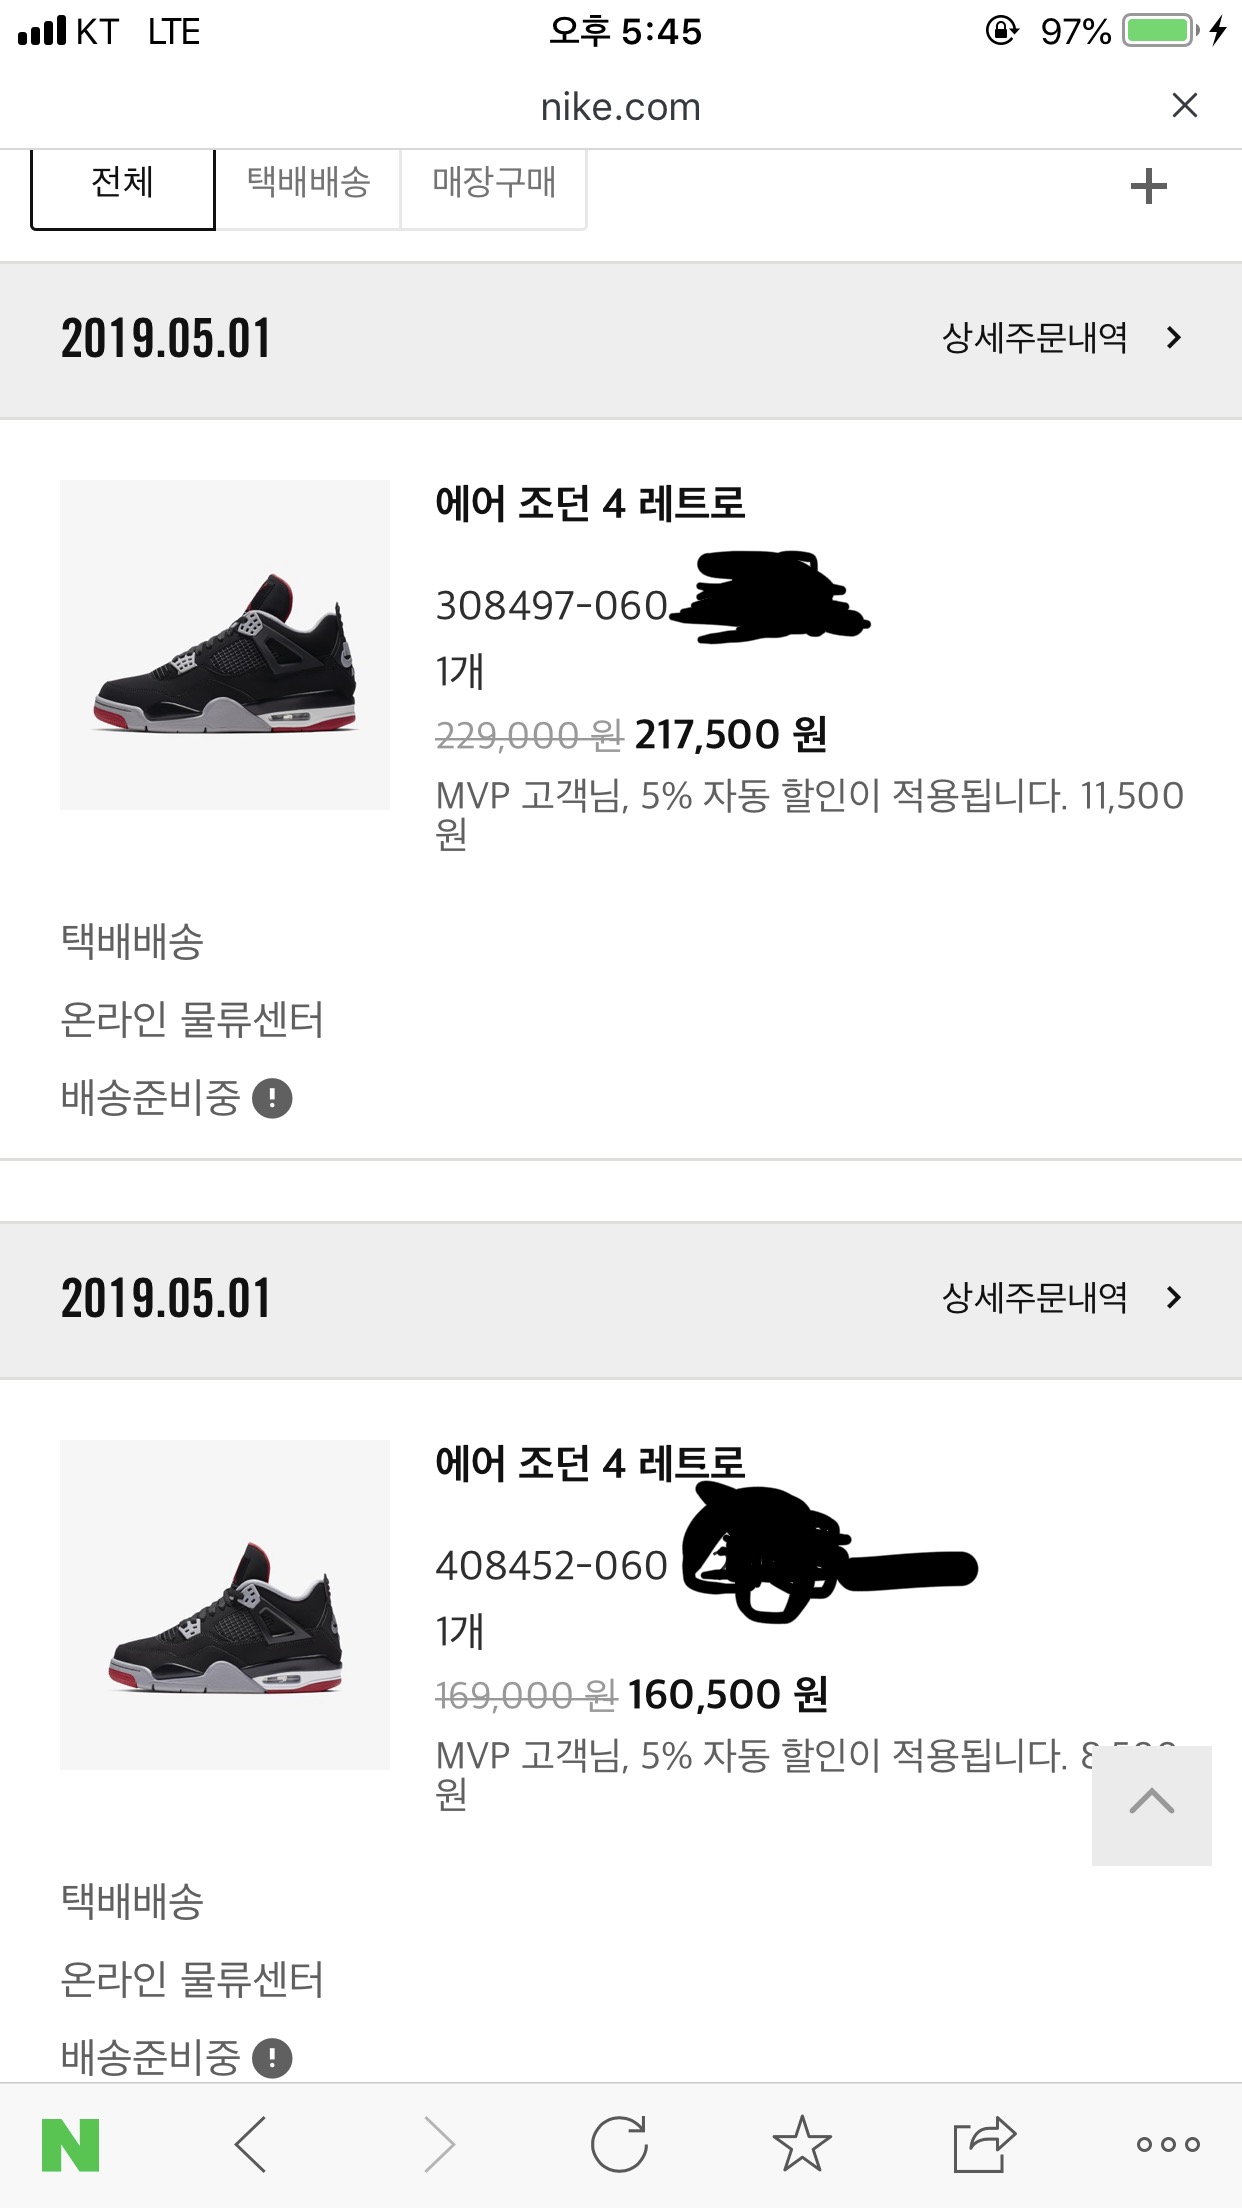Open the share icon in bottom toolbar
The height and width of the screenshot is (2208, 1242).
(x=984, y=2144)
